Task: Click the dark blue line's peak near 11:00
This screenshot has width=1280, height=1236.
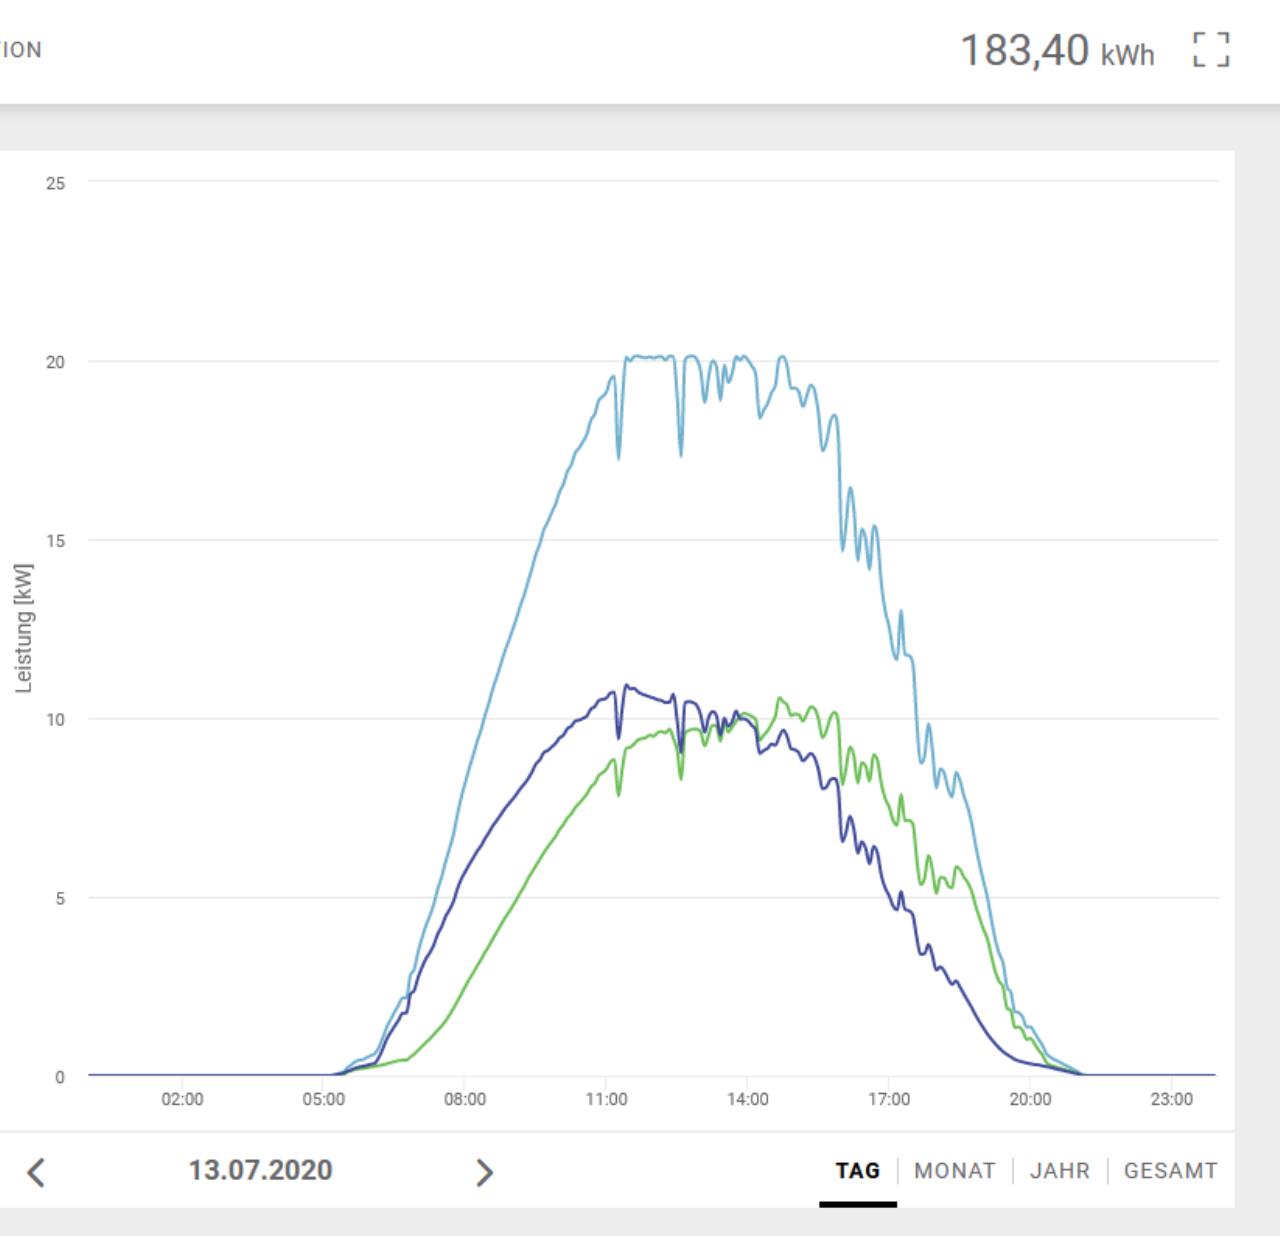Action: (x=627, y=686)
